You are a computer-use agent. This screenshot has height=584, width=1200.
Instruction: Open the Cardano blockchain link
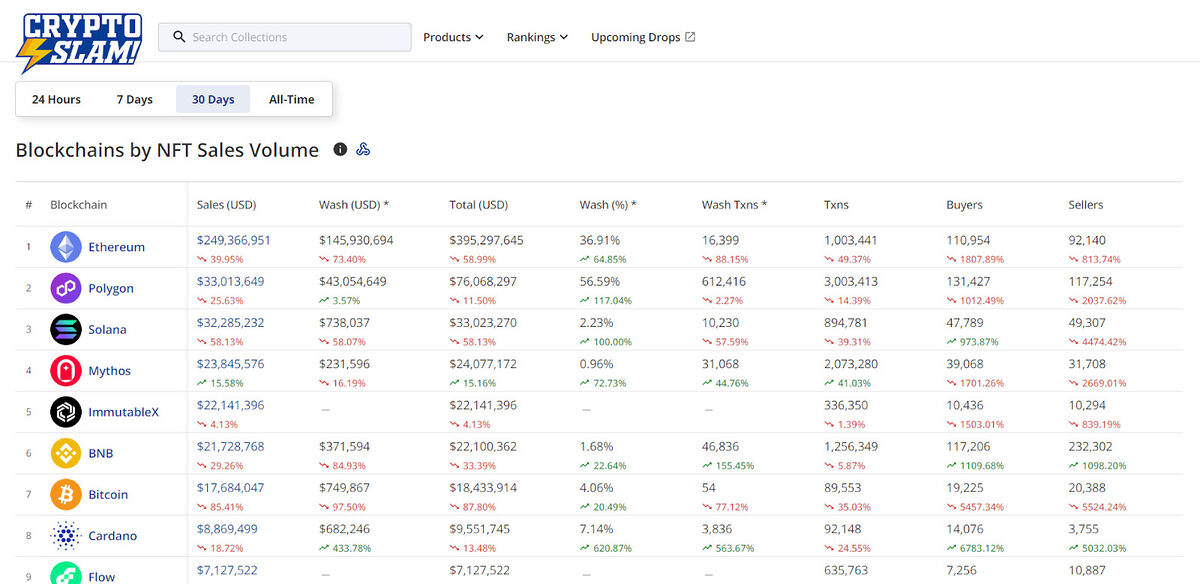coord(112,536)
